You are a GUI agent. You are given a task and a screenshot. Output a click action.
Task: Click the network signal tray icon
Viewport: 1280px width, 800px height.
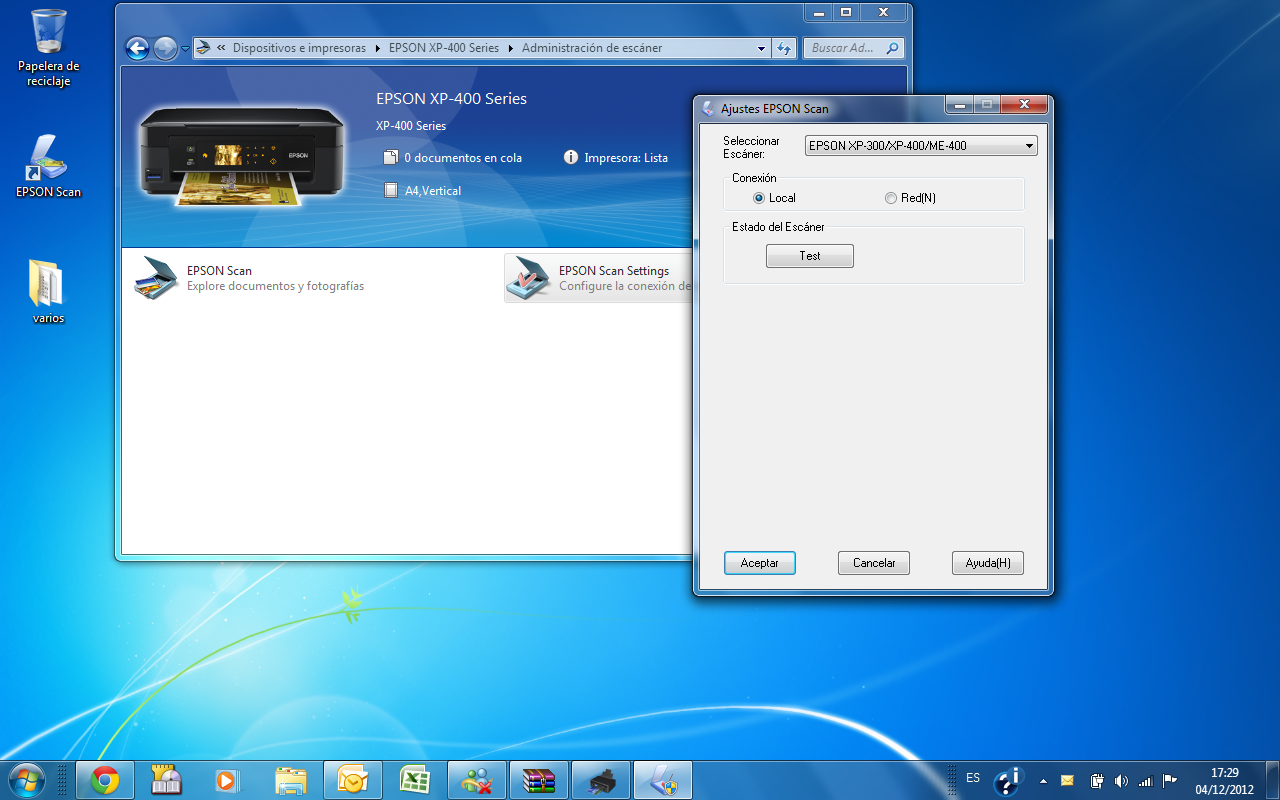pos(1145,781)
